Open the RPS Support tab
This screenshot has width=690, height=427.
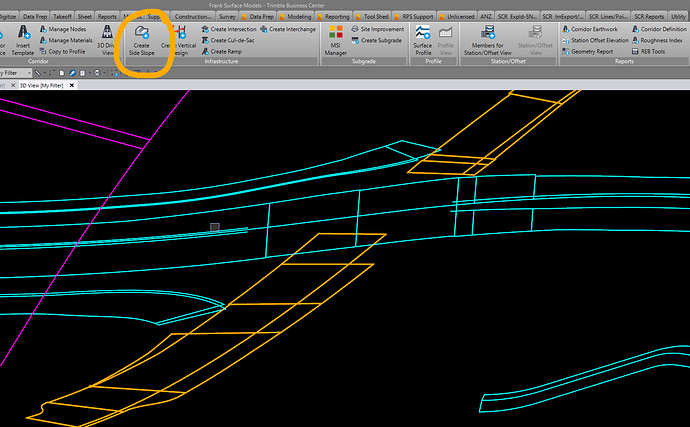(x=414, y=17)
